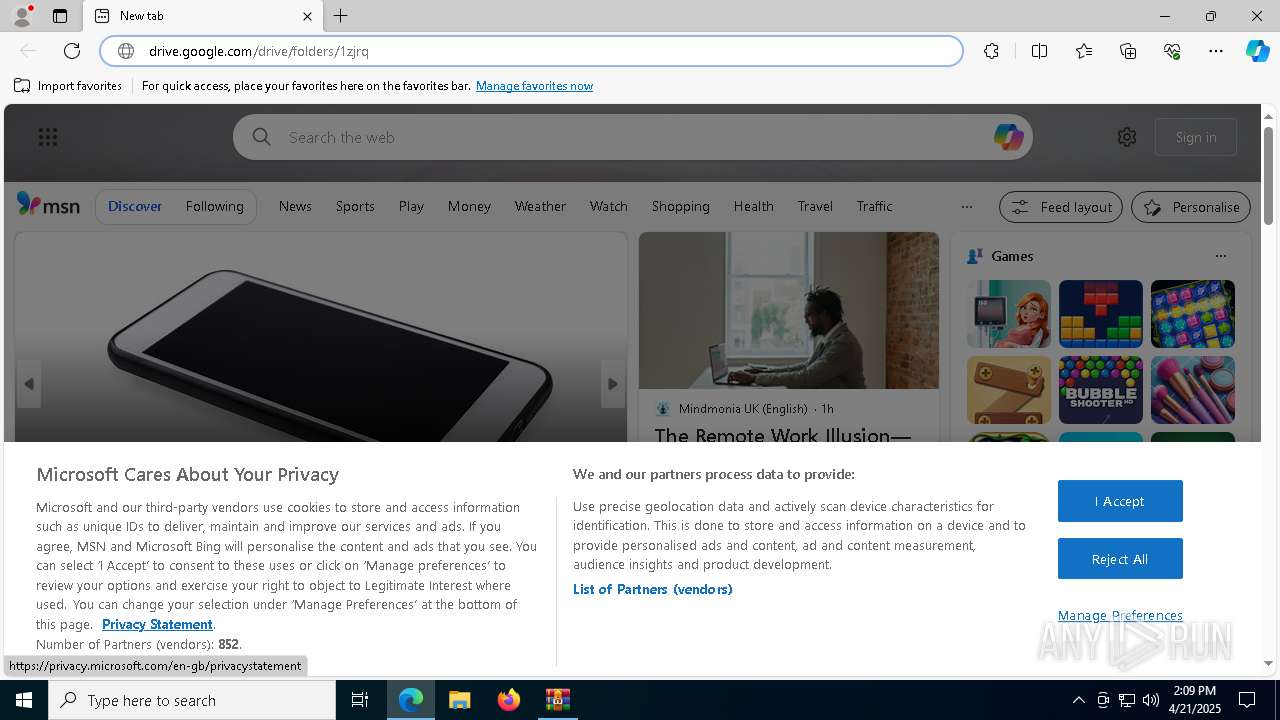Image resolution: width=1280 pixels, height=720 pixels.
Task: Open the makeup brushes game thumbnail
Action: [x=1193, y=390]
